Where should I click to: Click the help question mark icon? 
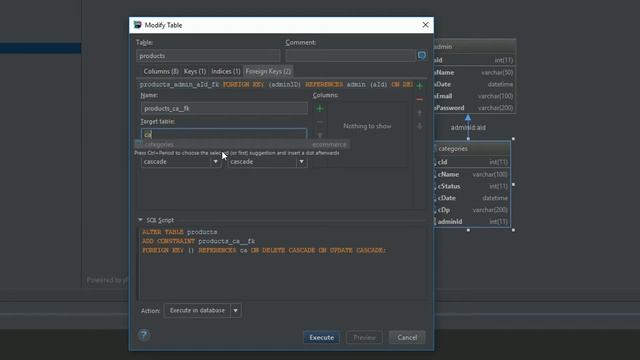tap(143, 336)
